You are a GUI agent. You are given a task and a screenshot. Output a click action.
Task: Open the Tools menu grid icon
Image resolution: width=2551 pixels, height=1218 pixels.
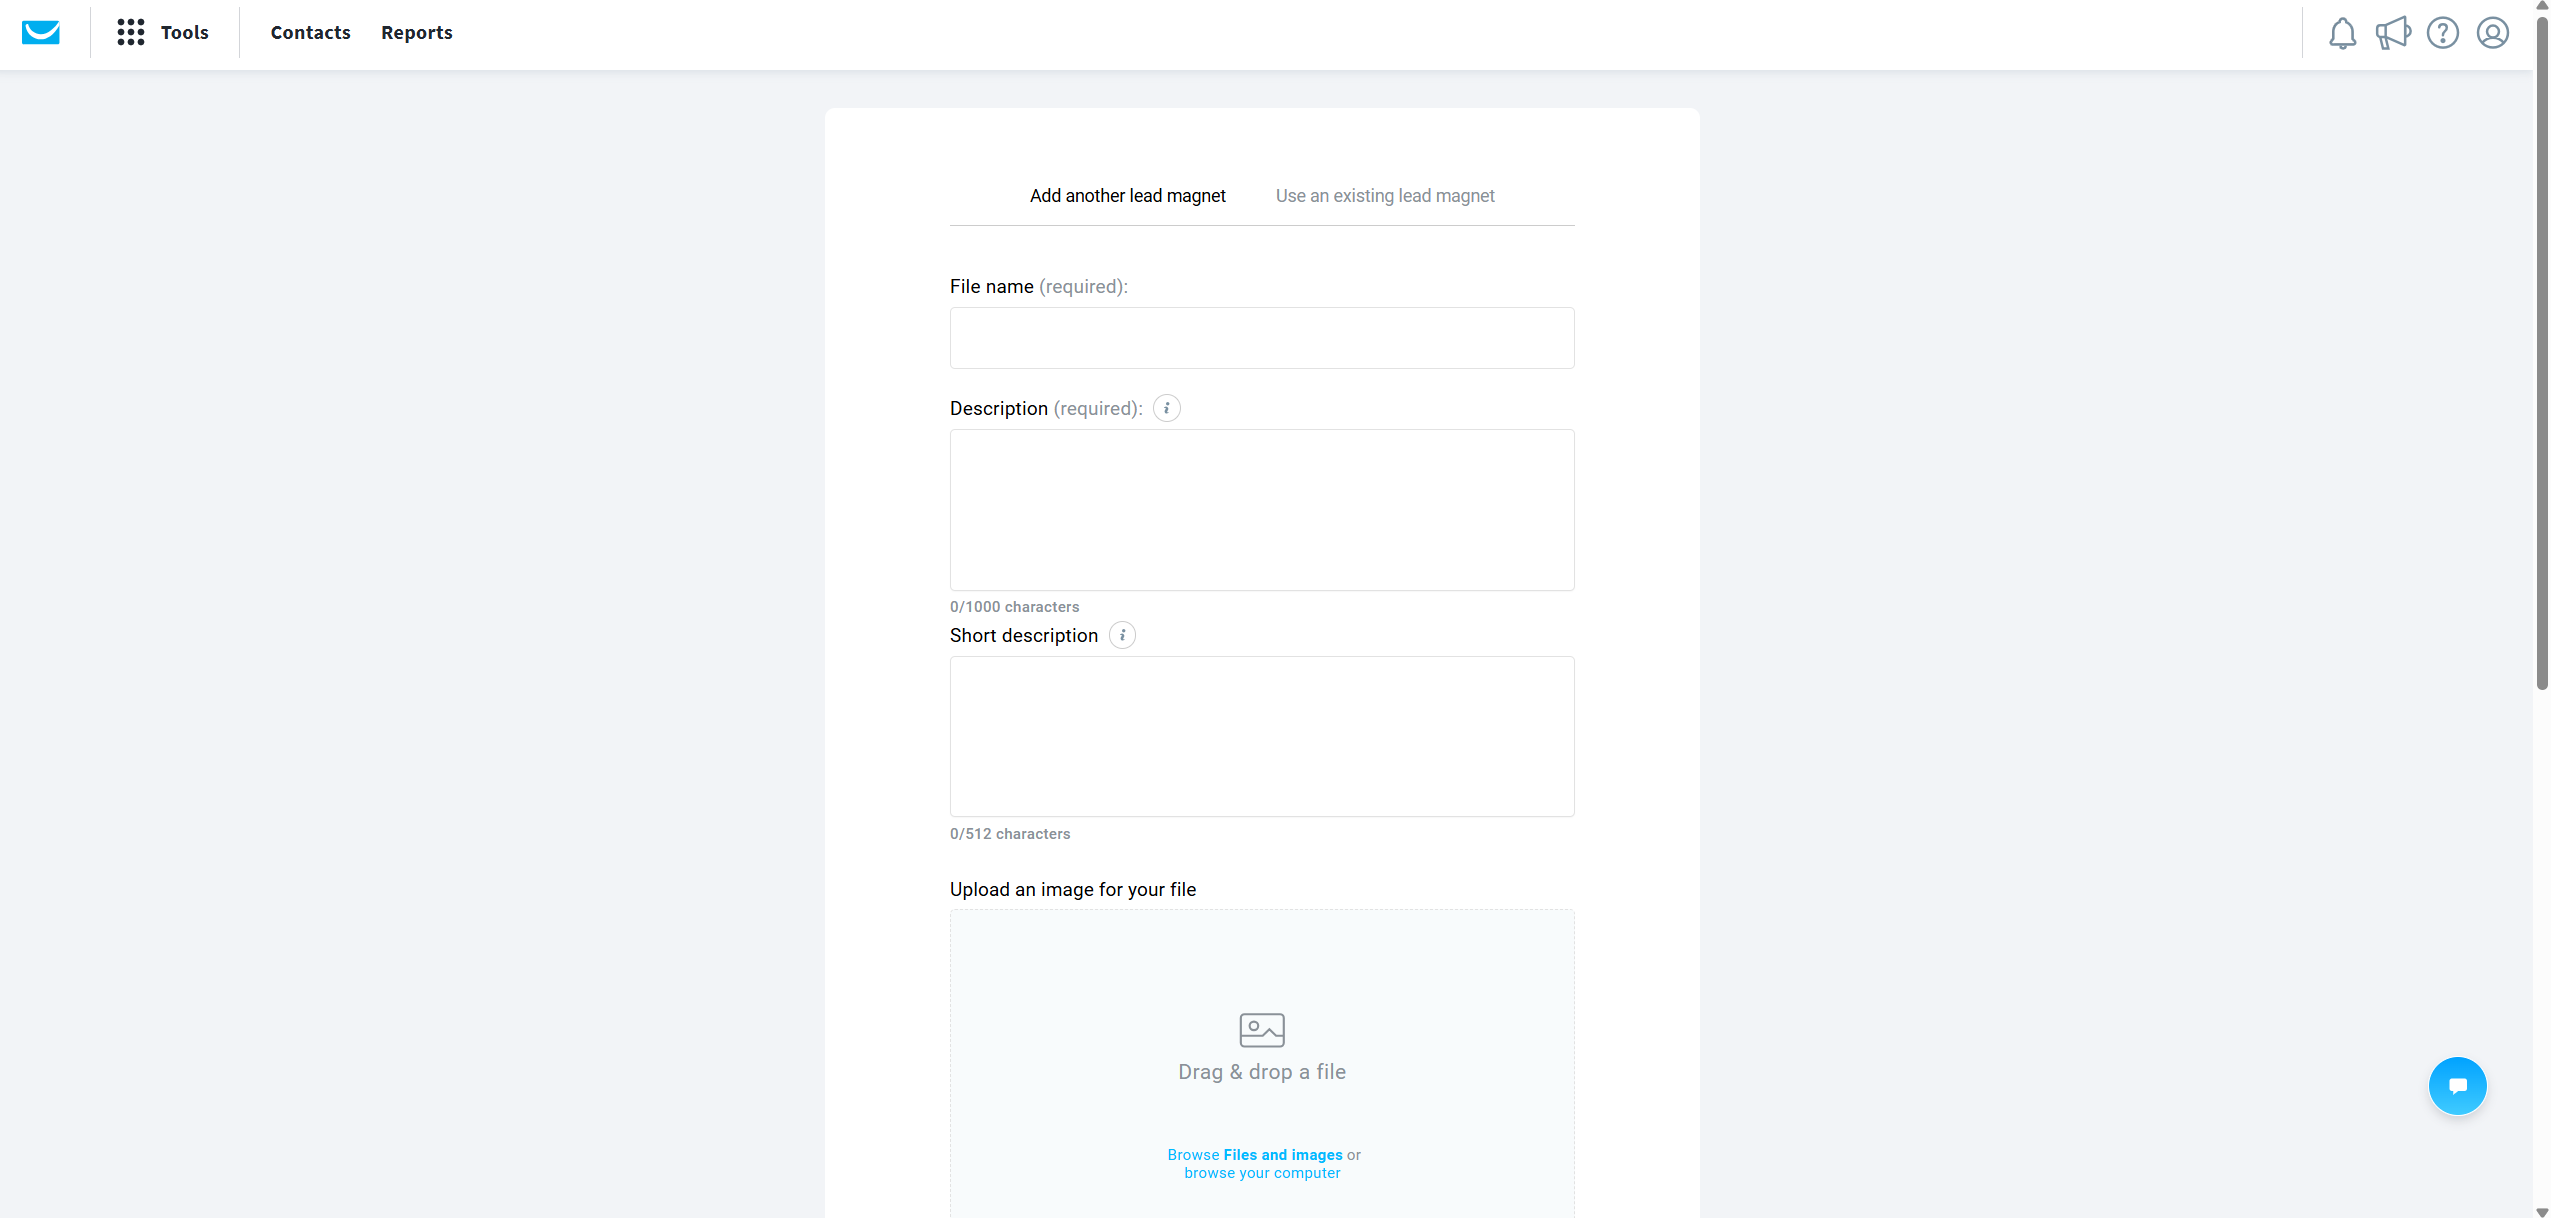point(132,32)
